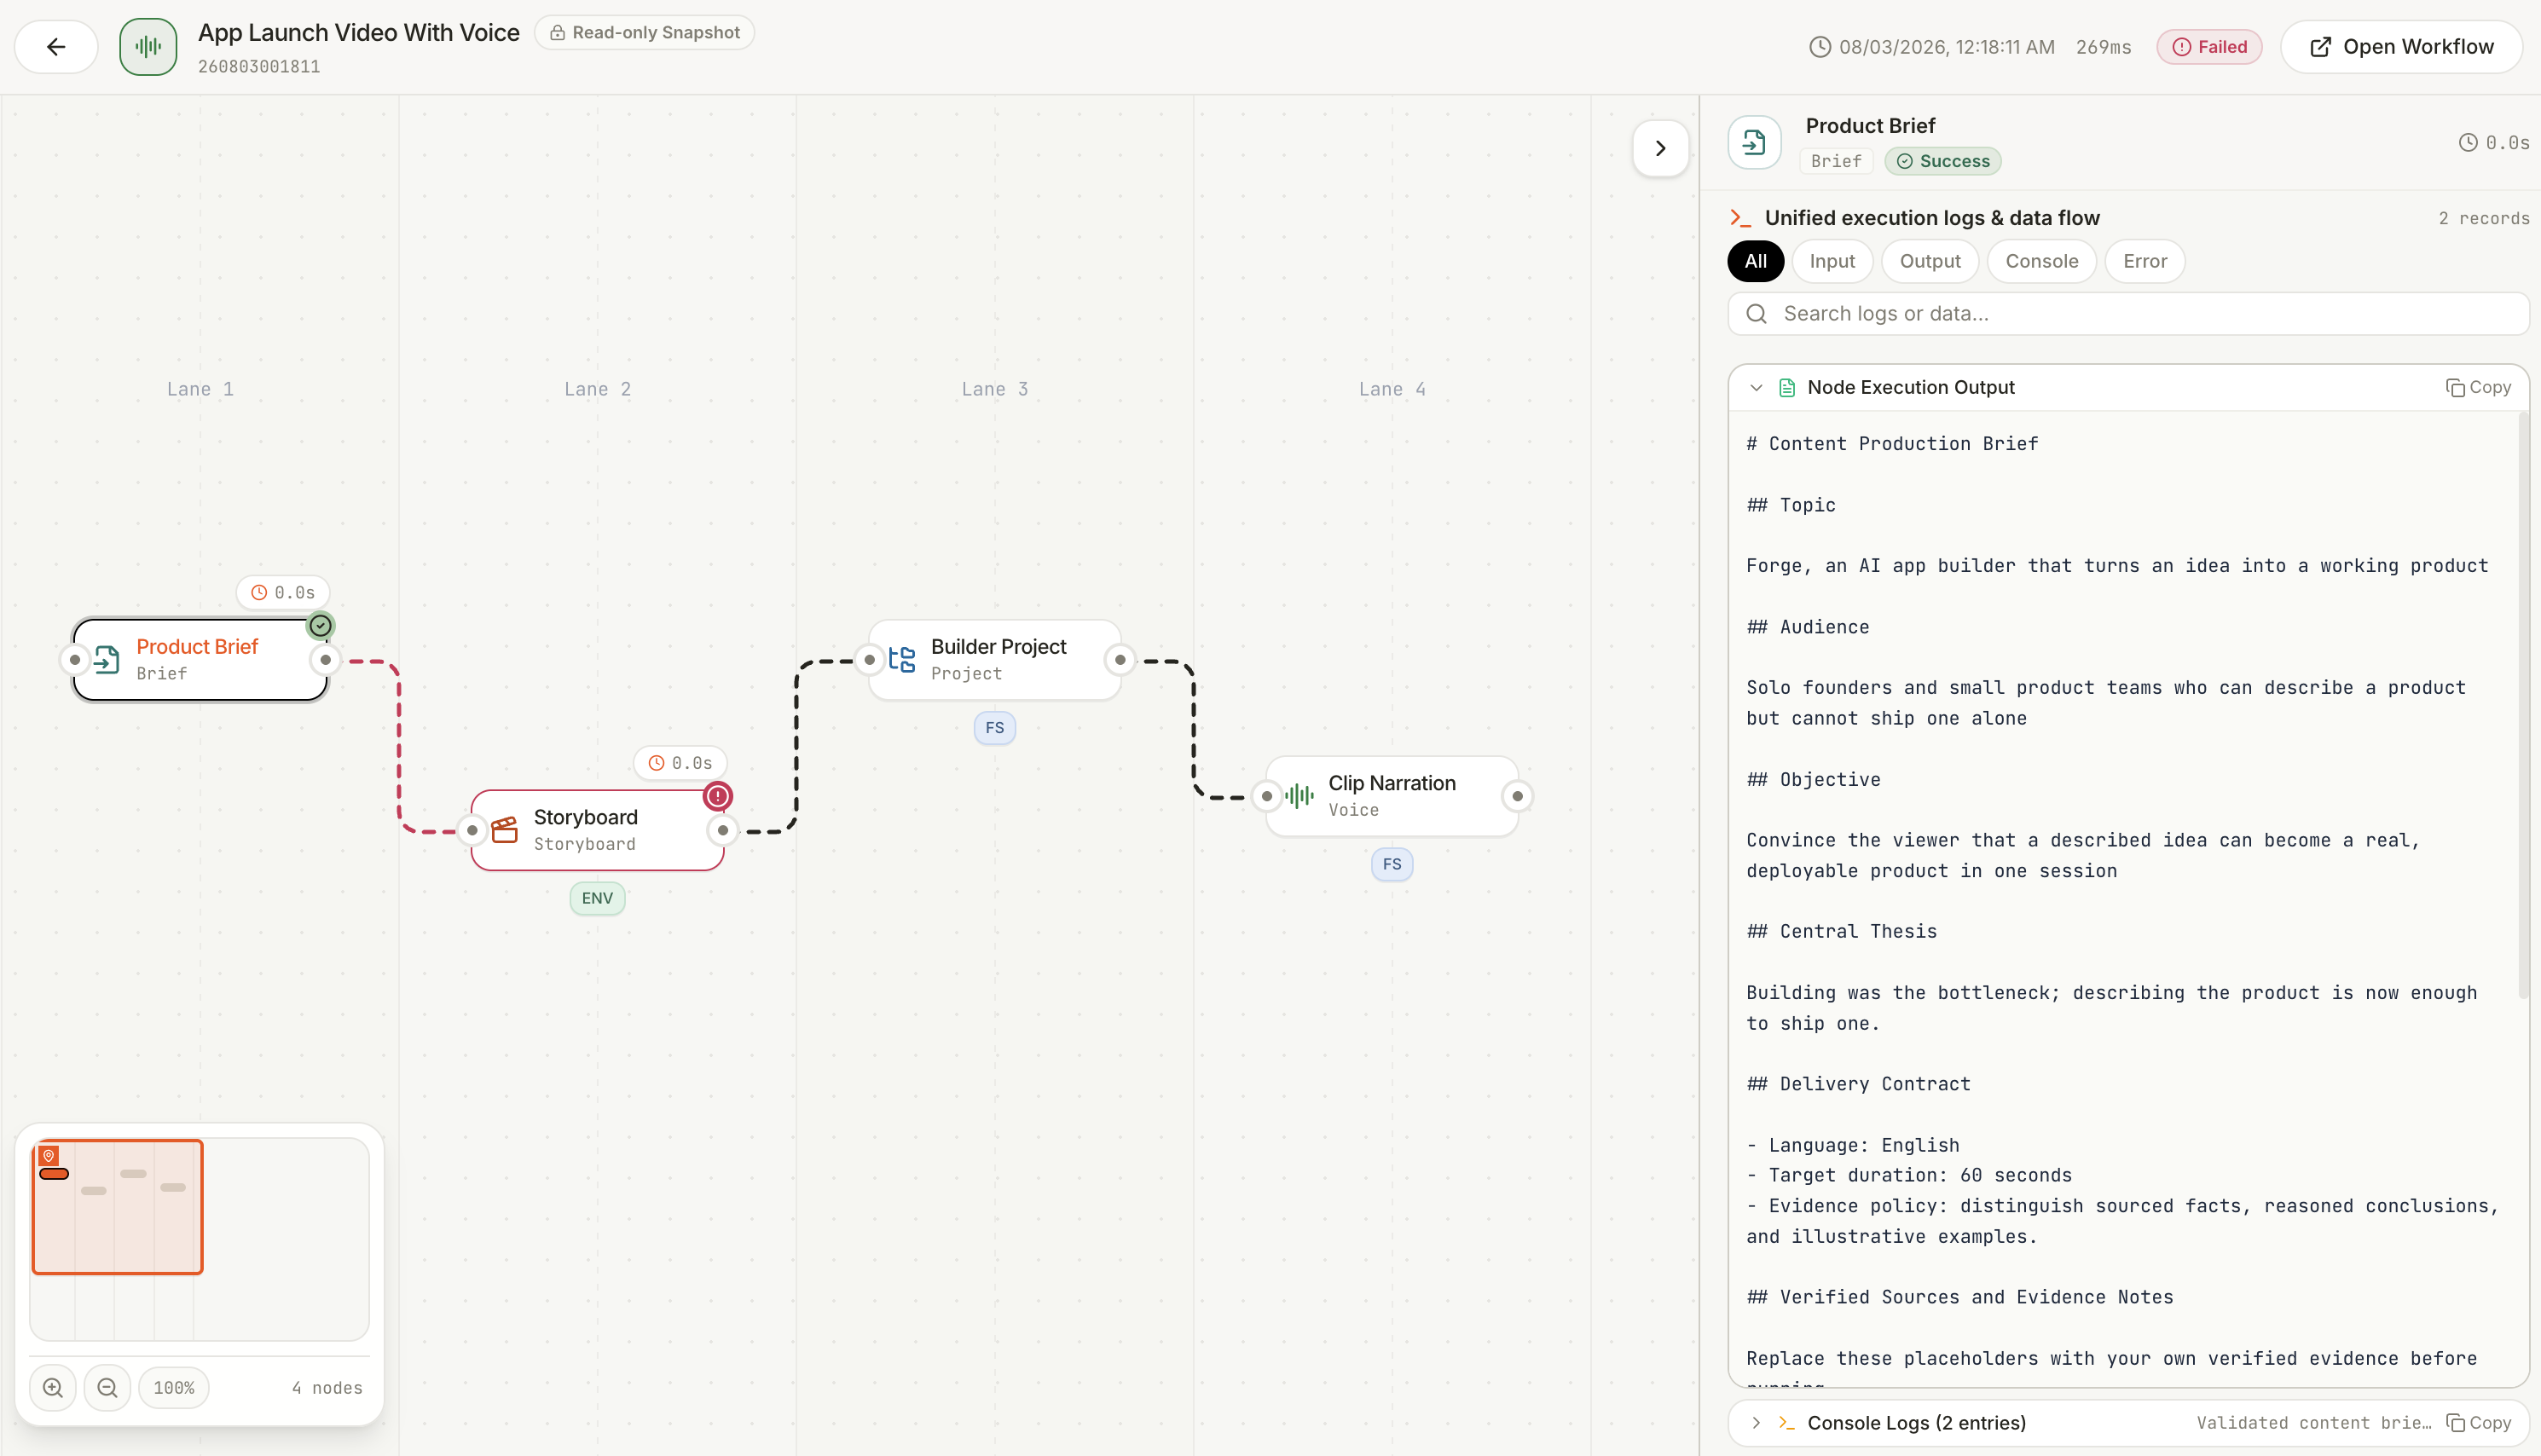Click the Product Brief node output port

click(325, 660)
